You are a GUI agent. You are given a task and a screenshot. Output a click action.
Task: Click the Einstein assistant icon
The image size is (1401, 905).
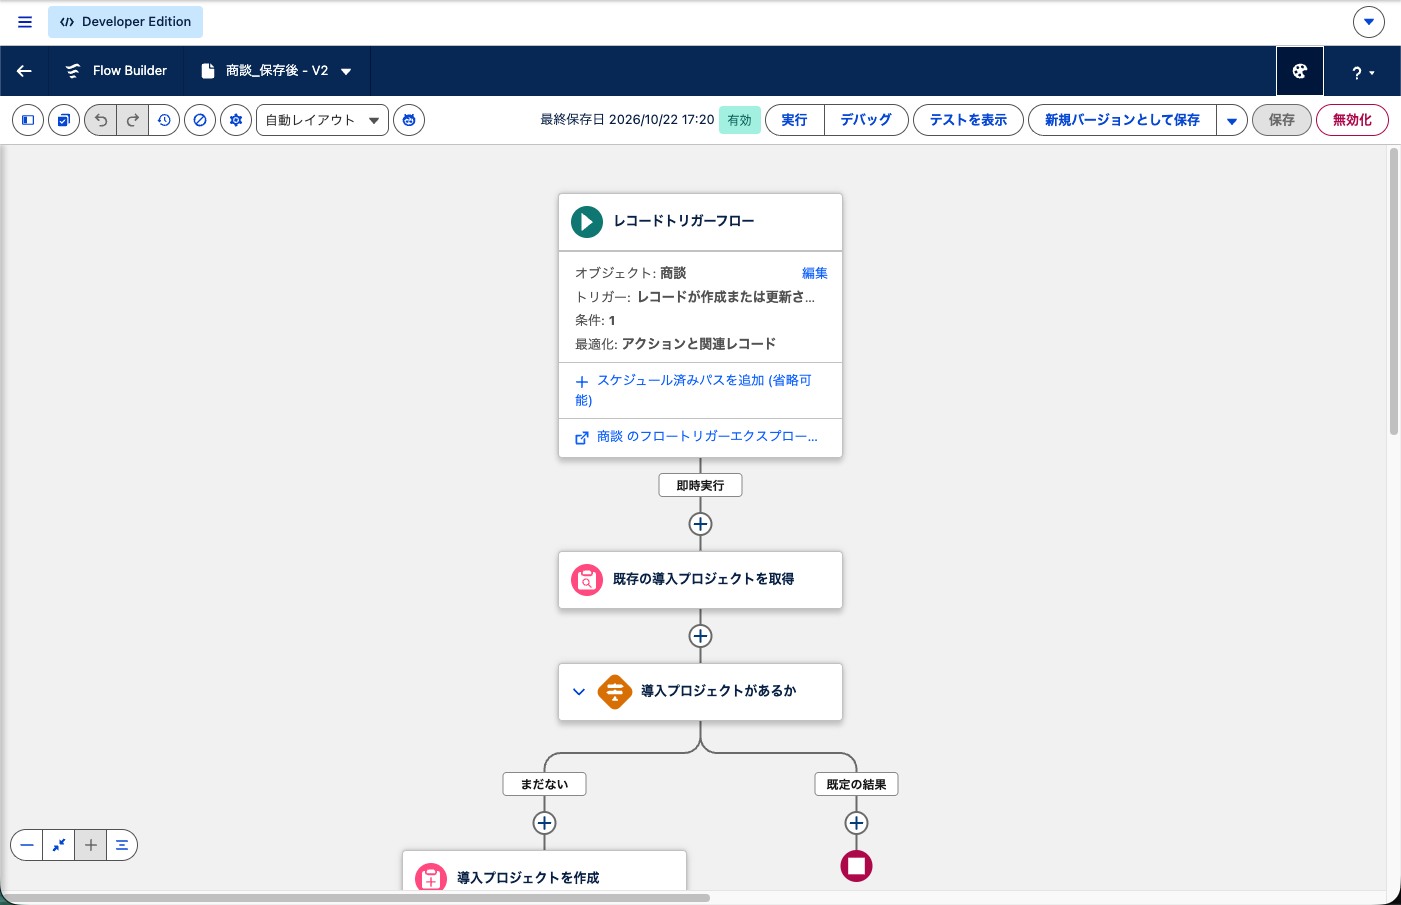tap(409, 120)
